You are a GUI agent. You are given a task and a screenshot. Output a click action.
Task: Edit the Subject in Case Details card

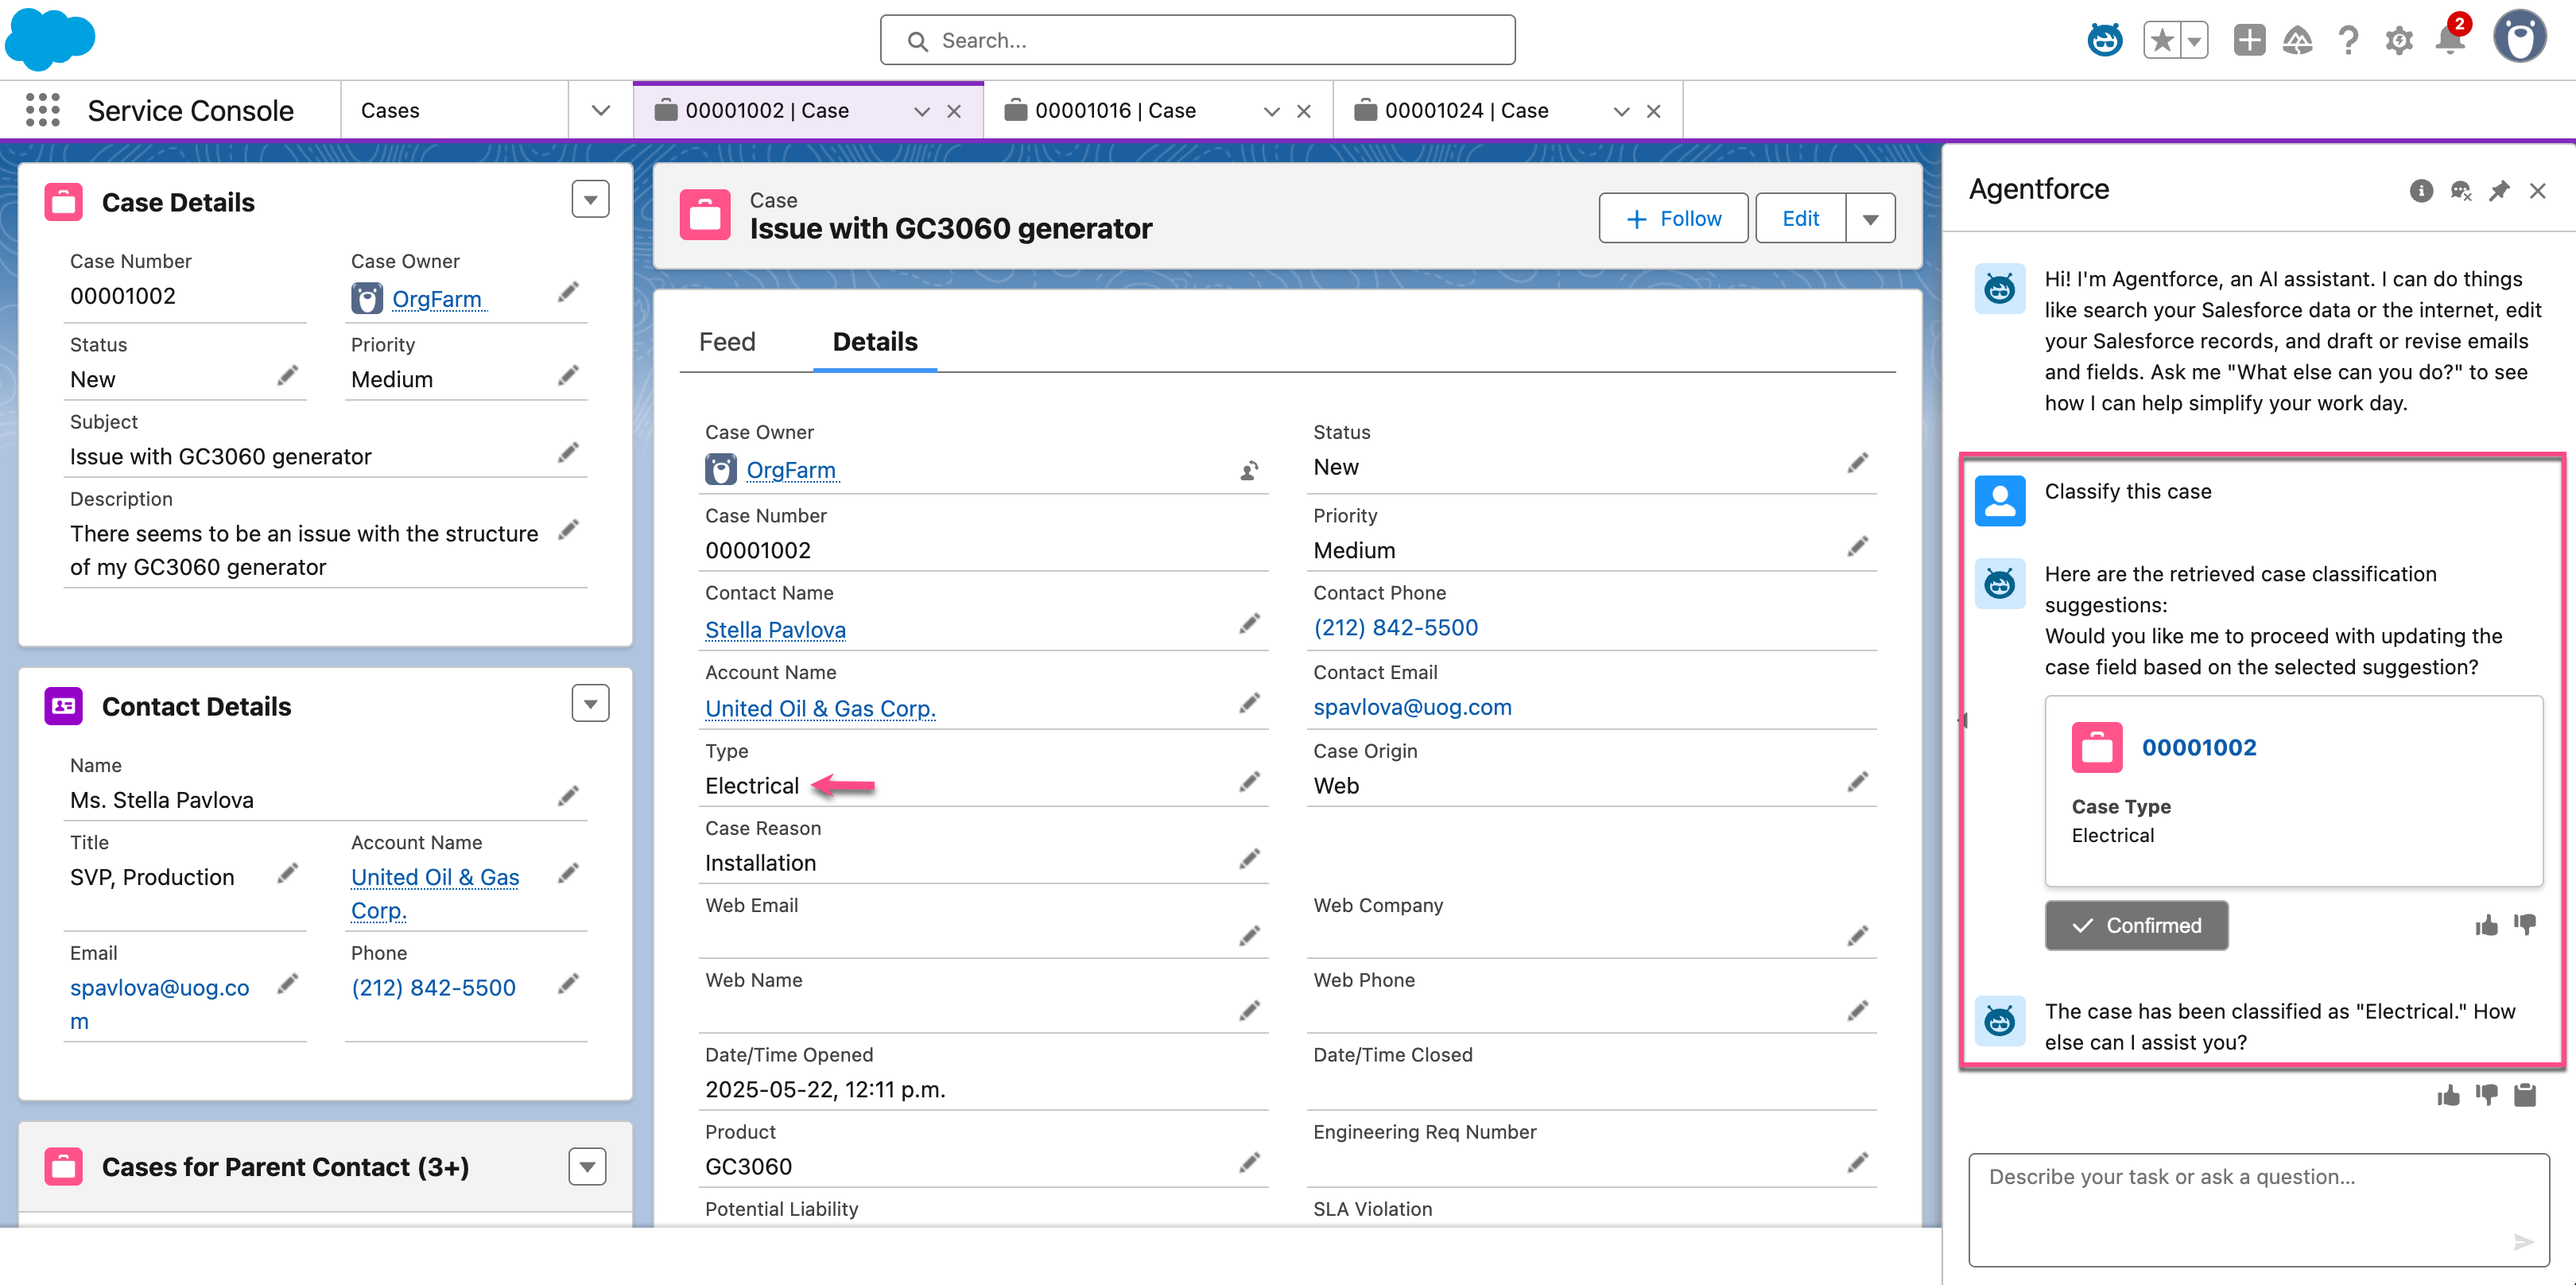click(568, 452)
